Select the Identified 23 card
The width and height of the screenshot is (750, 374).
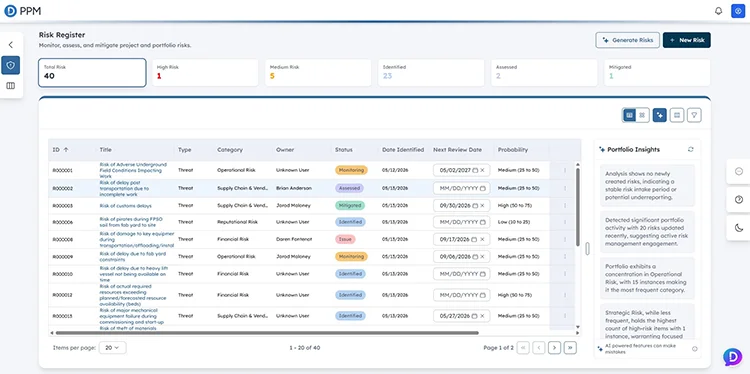[431, 73]
